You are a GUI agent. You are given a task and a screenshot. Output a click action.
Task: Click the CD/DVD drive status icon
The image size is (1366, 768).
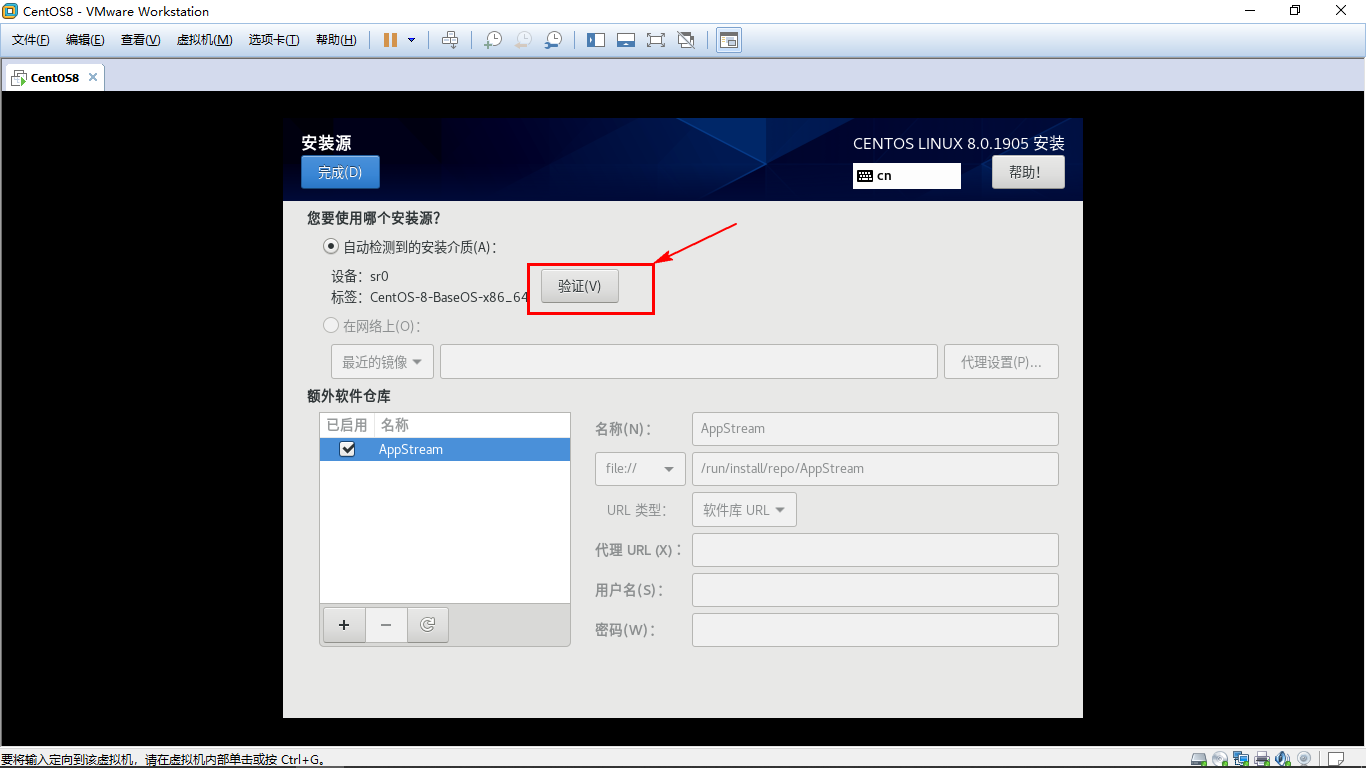[1220, 759]
